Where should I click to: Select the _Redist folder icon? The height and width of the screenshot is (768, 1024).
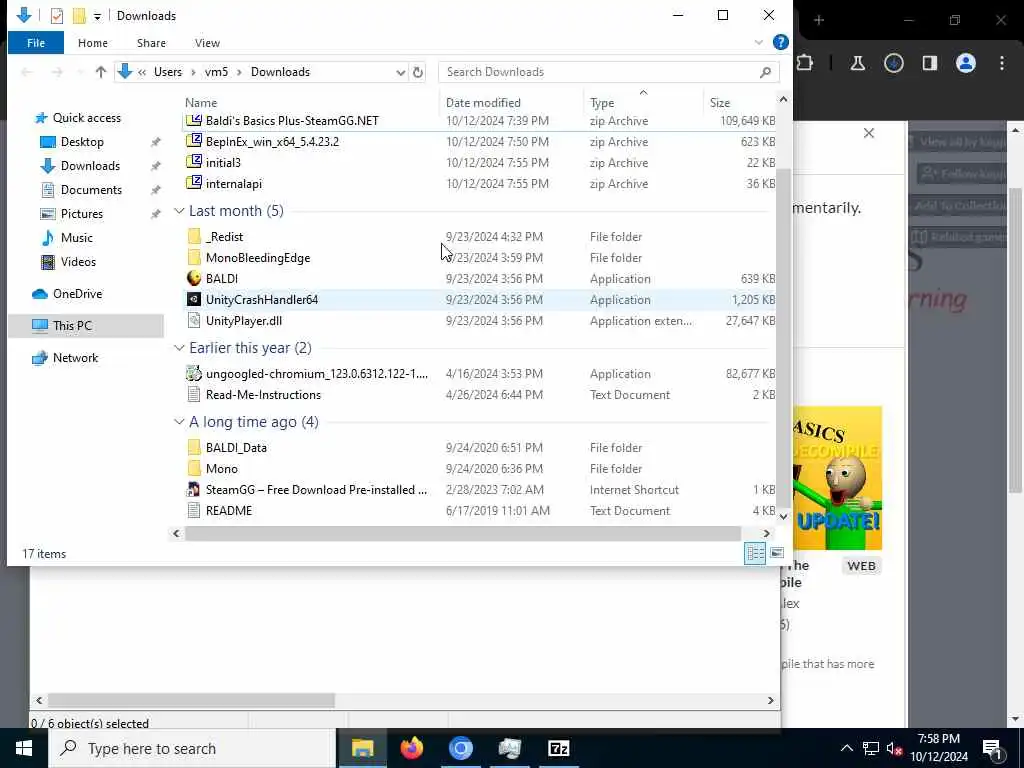[x=193, y=236]
